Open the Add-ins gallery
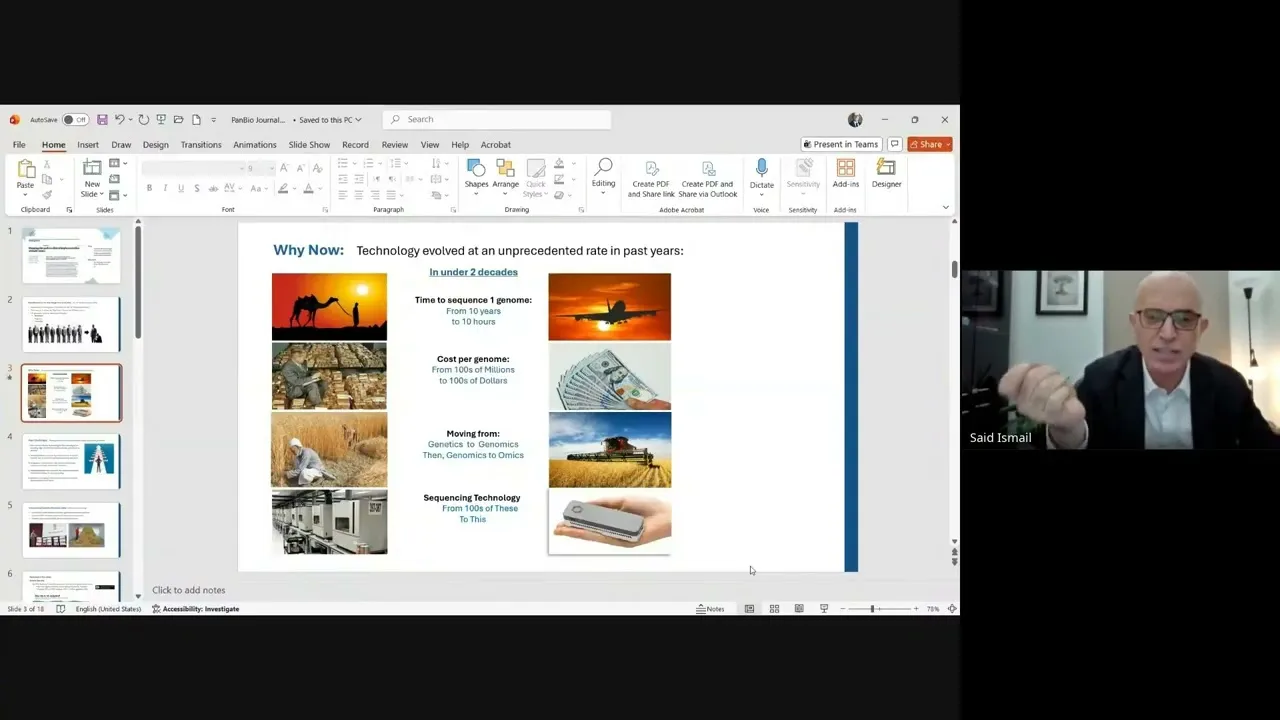 (x=846, y=175)
